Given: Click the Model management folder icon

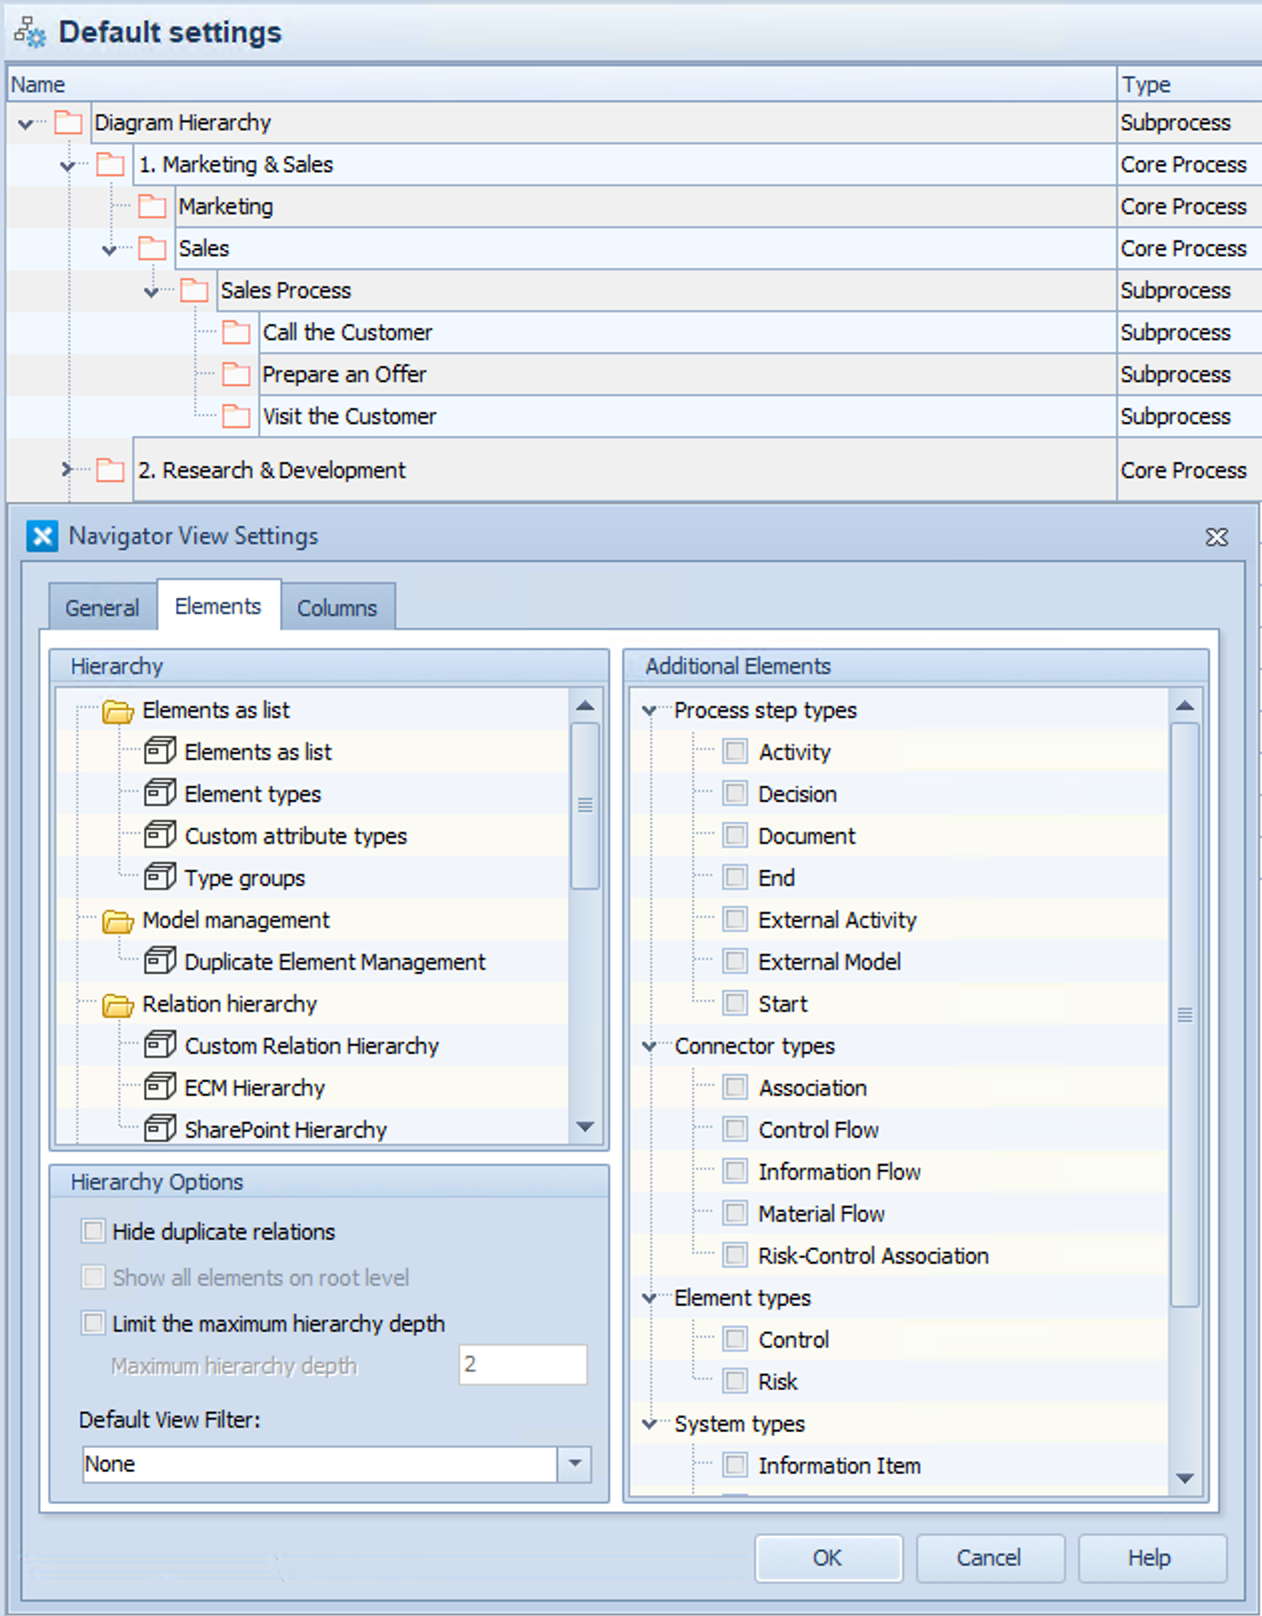Looking at the screenshot, I should pyautogui.click(x=118, y=920).
